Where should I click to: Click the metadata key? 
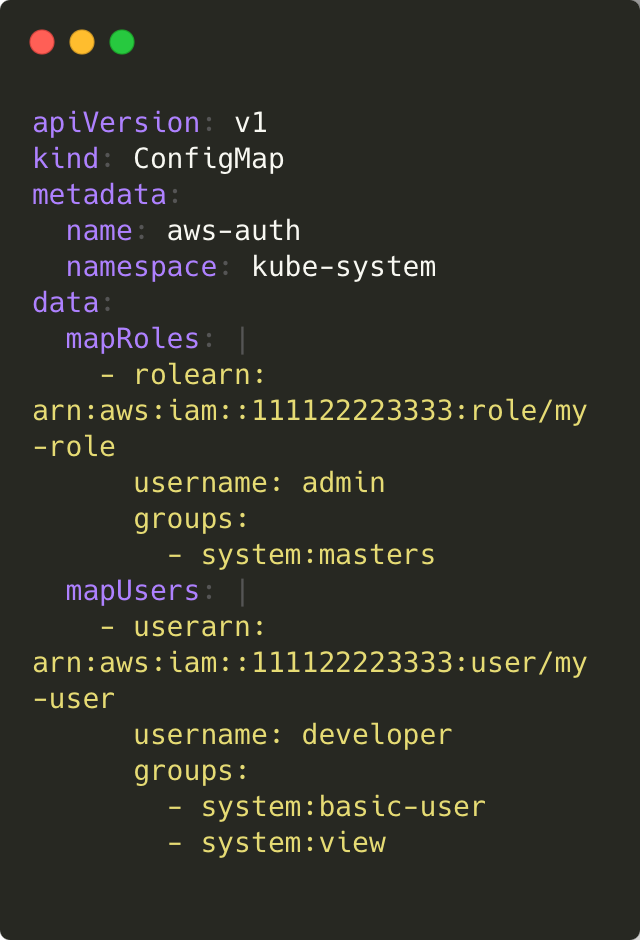99,195
